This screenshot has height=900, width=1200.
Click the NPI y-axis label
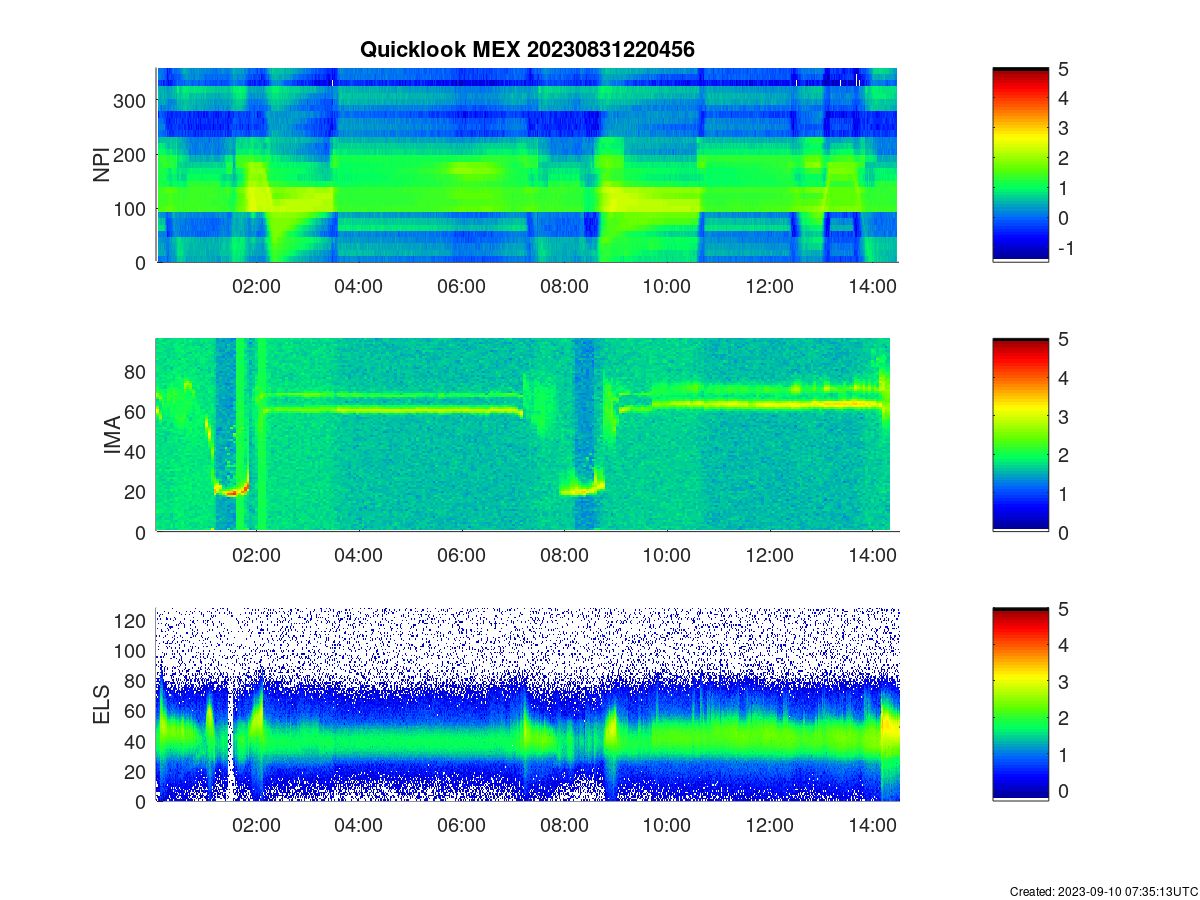click(x=101, y=165)
